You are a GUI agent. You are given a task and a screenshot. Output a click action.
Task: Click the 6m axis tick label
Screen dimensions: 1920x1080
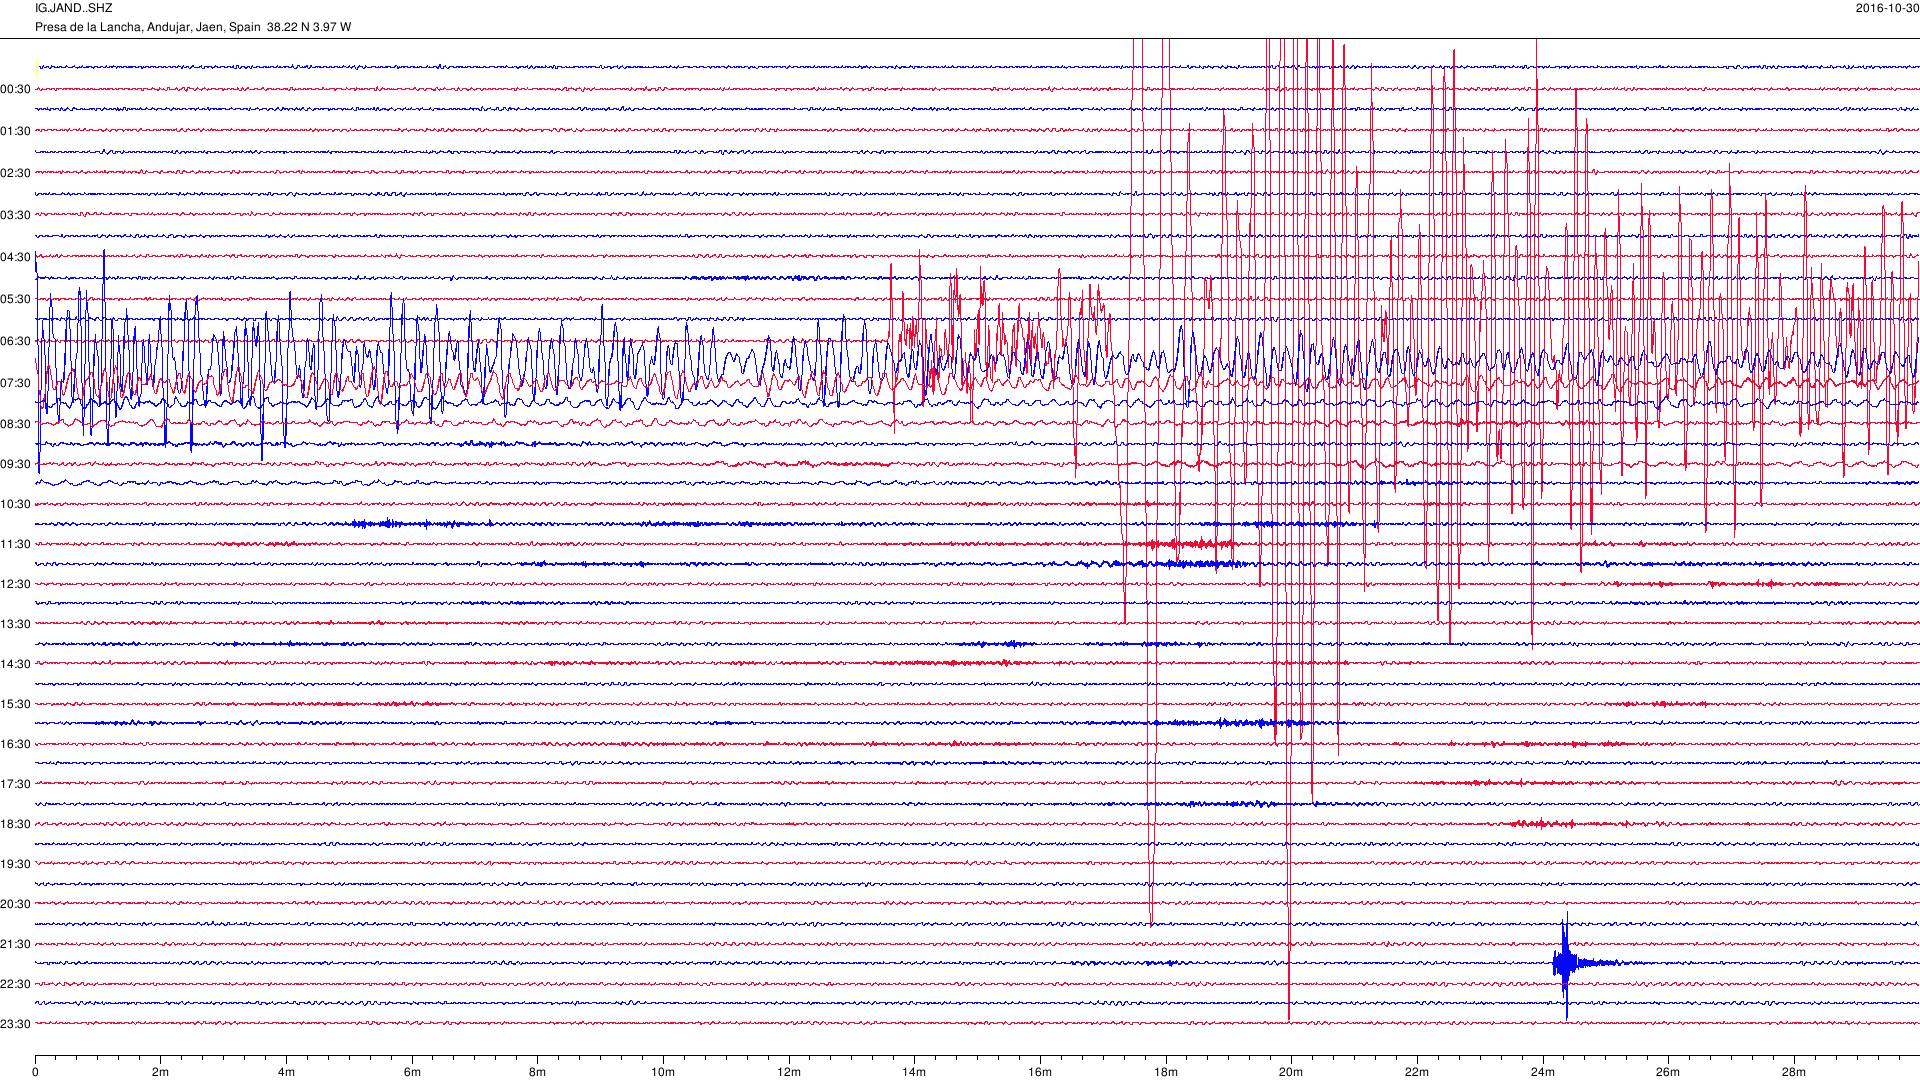click(x=412, y=1073)
